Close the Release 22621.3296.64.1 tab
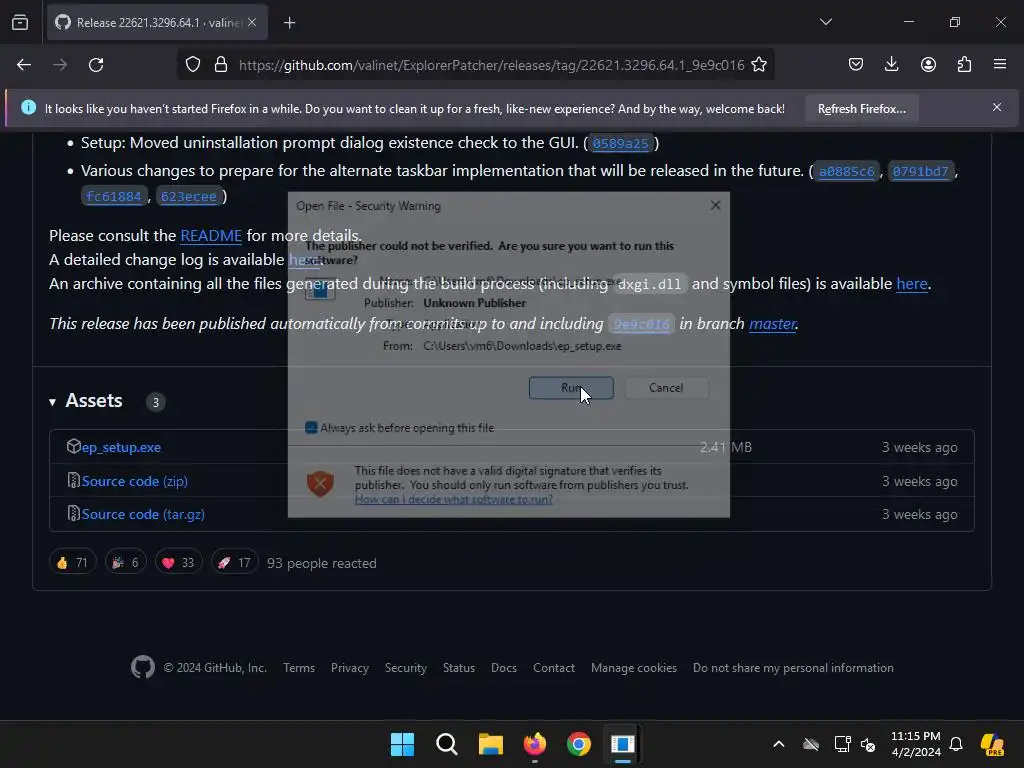This screenshot has height=768, width=1024. click(252, 22)
